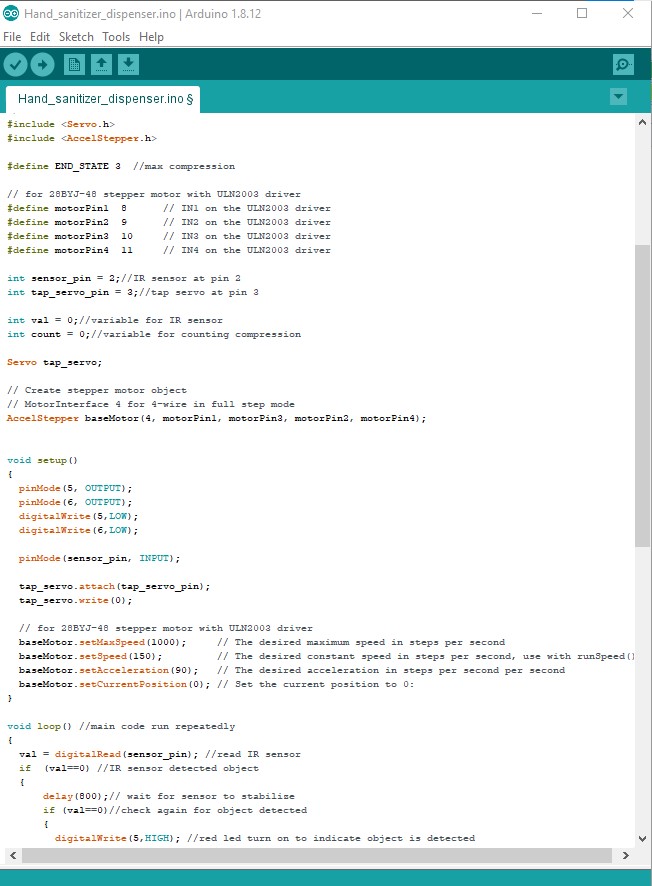Click the #define motorPin4 11 line
Viewport: 652px width, 886px height.
168,250
